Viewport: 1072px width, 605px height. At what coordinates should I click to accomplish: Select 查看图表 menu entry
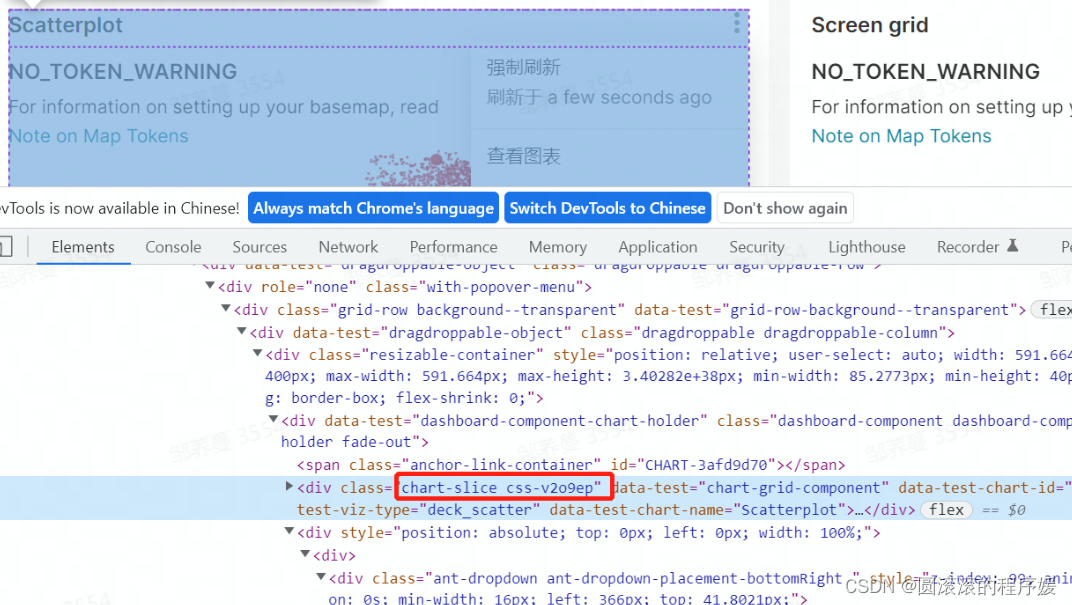(524, 156)
